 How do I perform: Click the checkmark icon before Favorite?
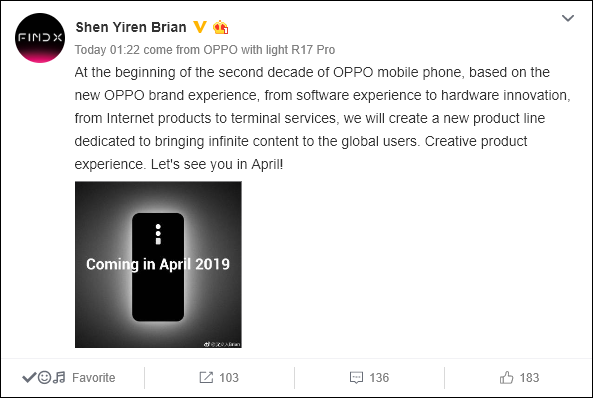click(29, 377)
